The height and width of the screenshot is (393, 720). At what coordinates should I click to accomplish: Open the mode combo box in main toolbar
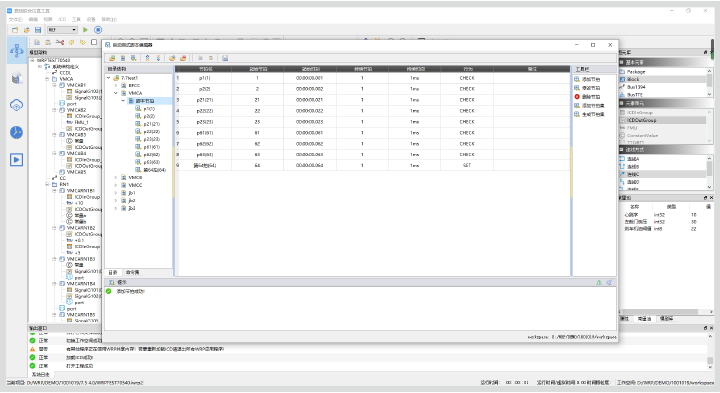pyautogui.click(x=62, y=30)
